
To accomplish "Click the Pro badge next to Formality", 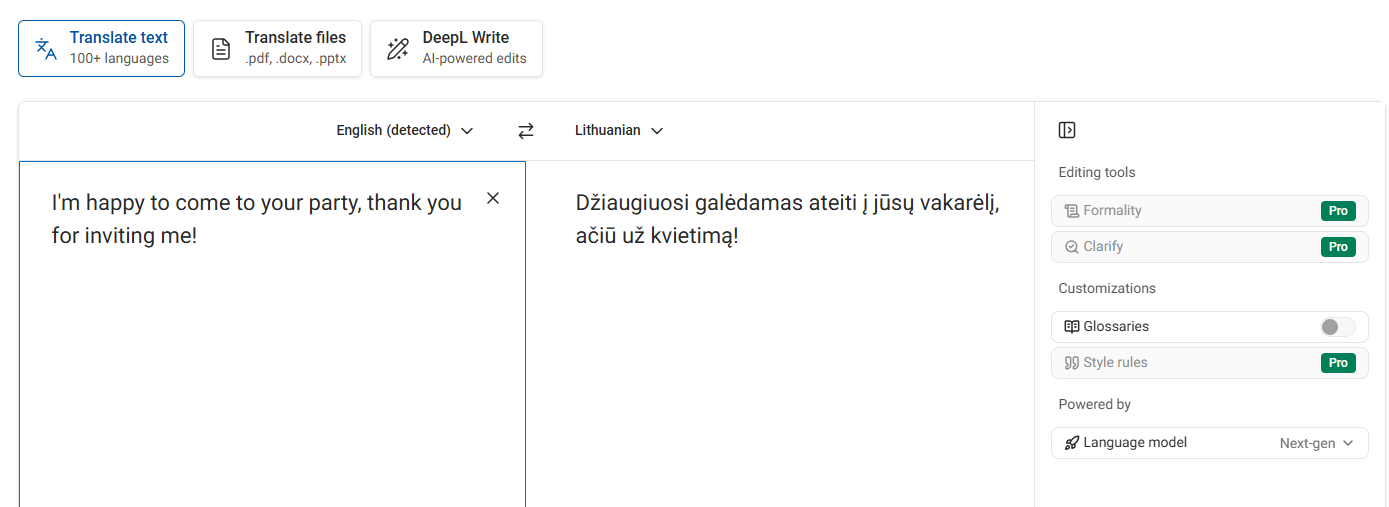I will [1338, 211].
